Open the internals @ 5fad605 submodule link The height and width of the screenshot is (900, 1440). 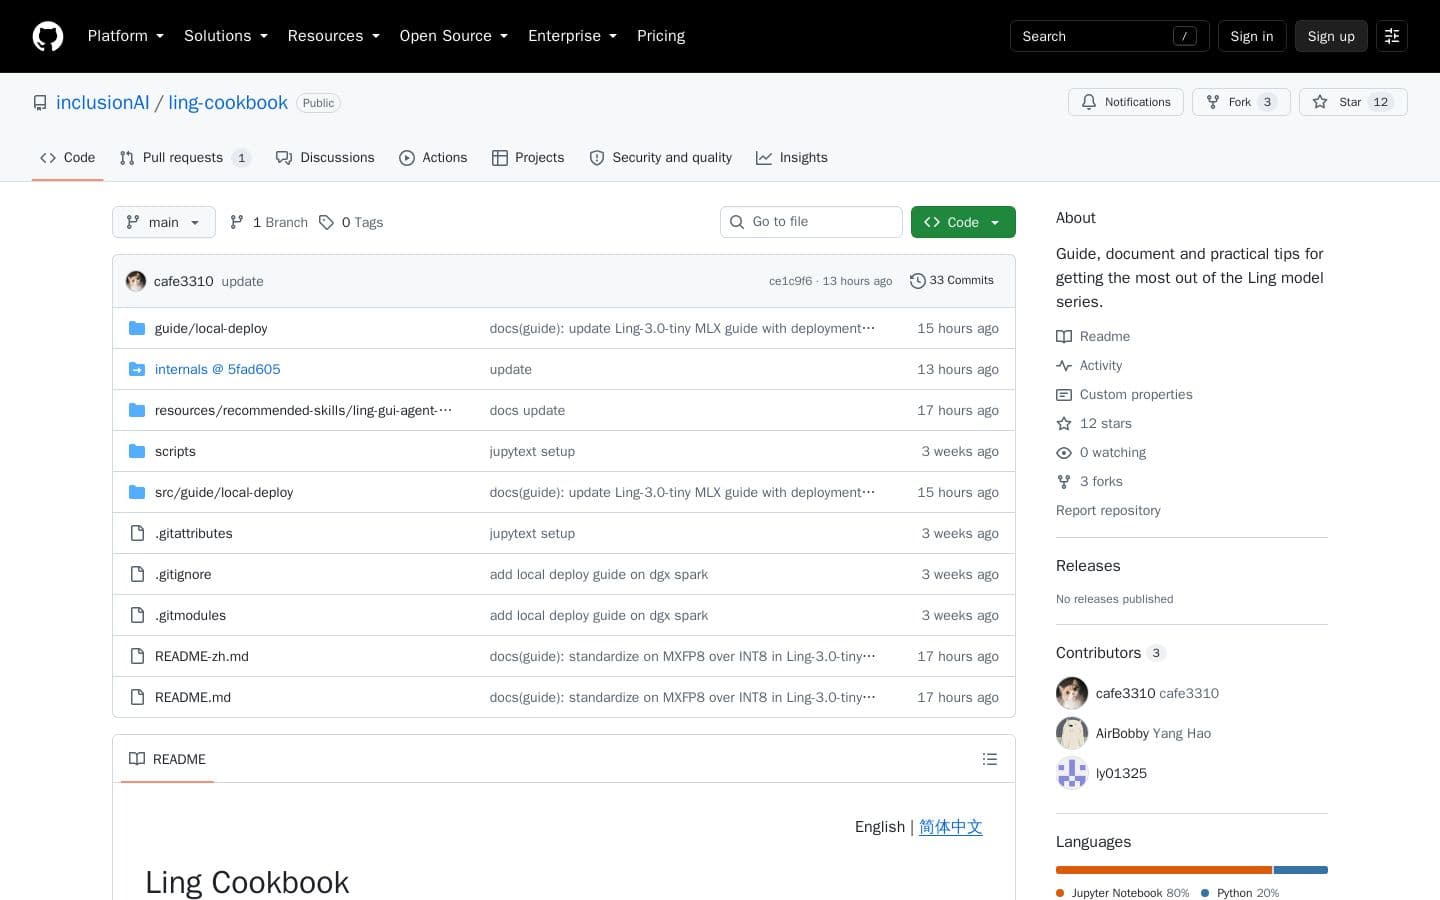217,369
